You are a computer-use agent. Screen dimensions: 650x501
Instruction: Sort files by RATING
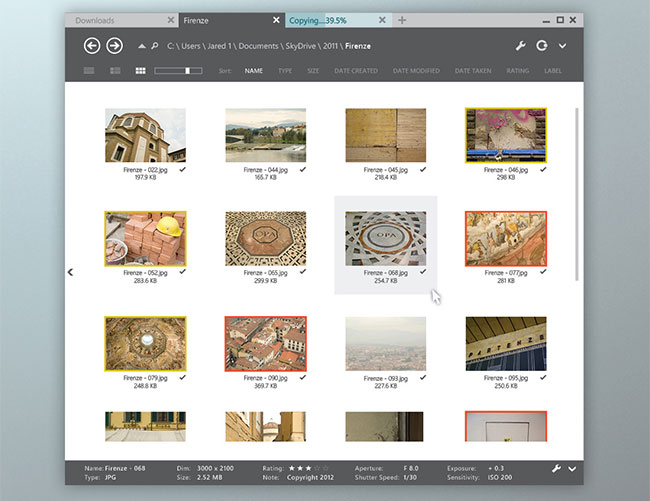pos(518,71)
